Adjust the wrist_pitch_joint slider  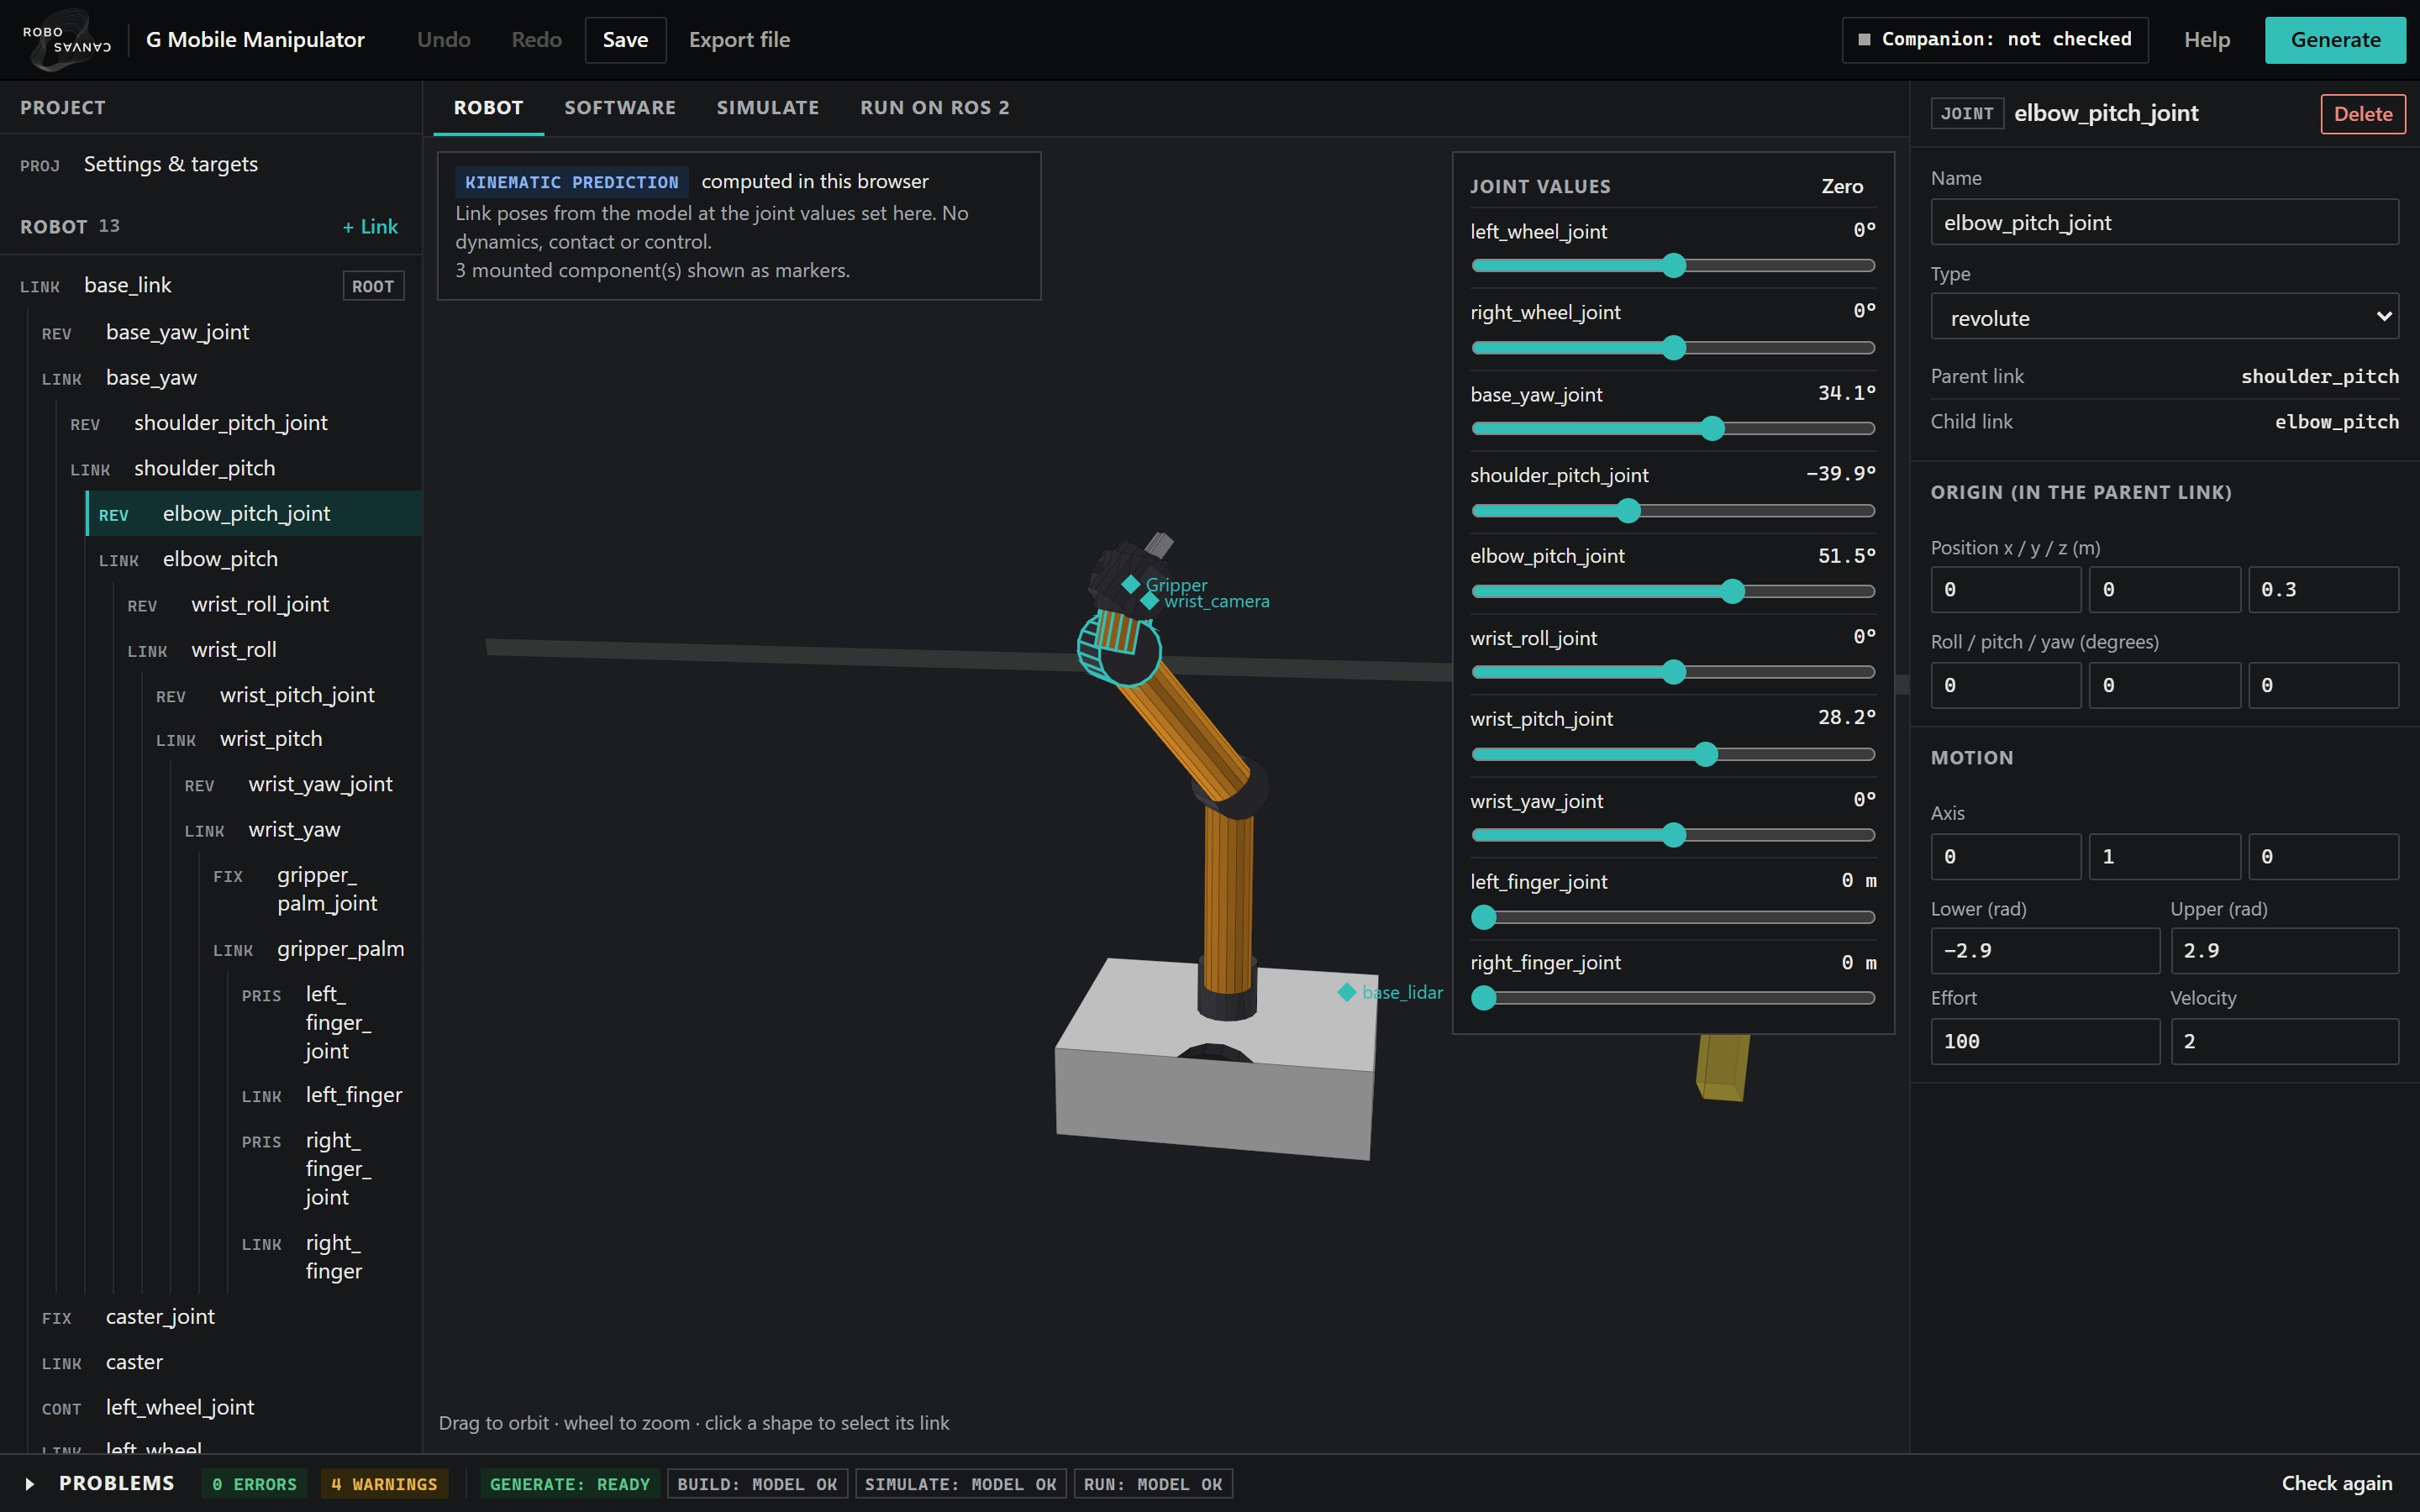1673,755
